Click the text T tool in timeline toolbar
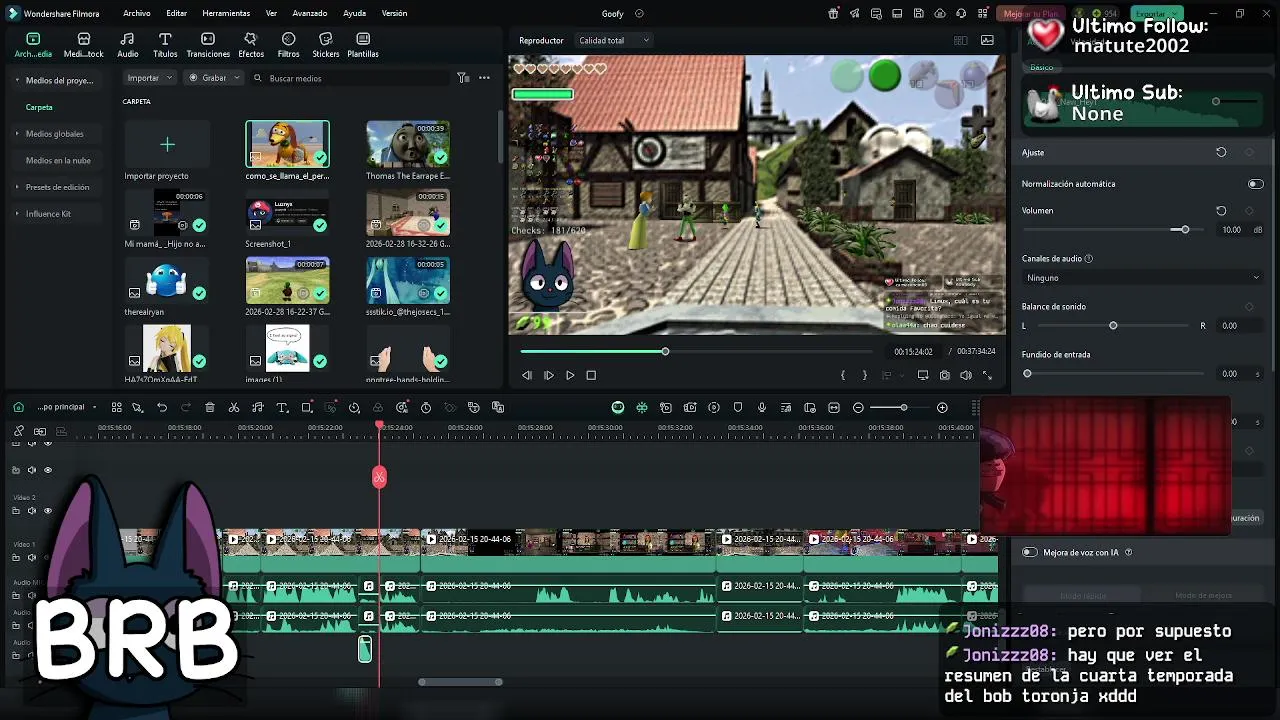Viewport: 1280px width, 720px height. point(282,407)
